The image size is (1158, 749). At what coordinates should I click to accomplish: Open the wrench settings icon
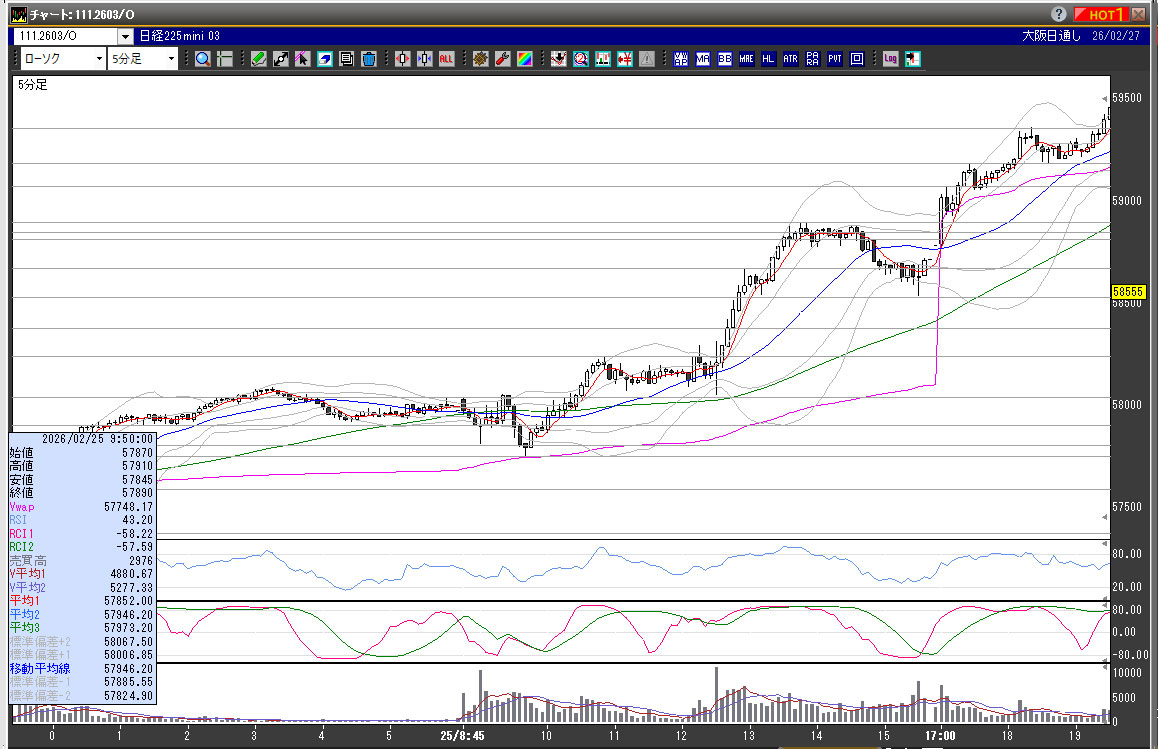click(502, 59)
